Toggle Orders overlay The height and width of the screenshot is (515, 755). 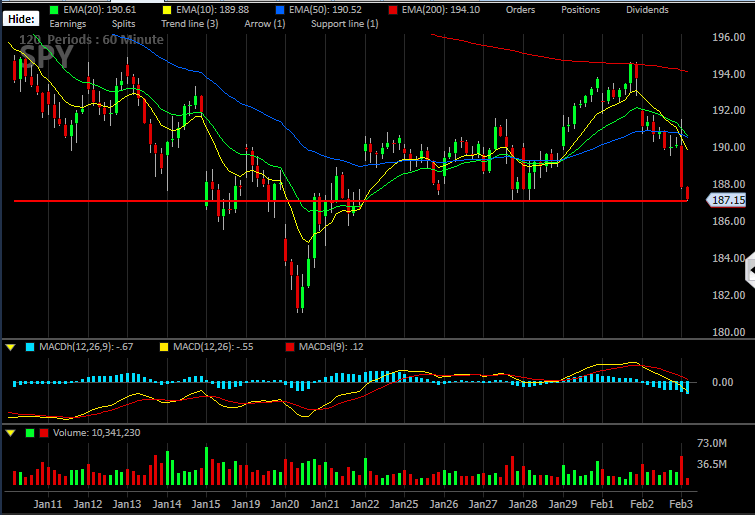tap(521, 10)
